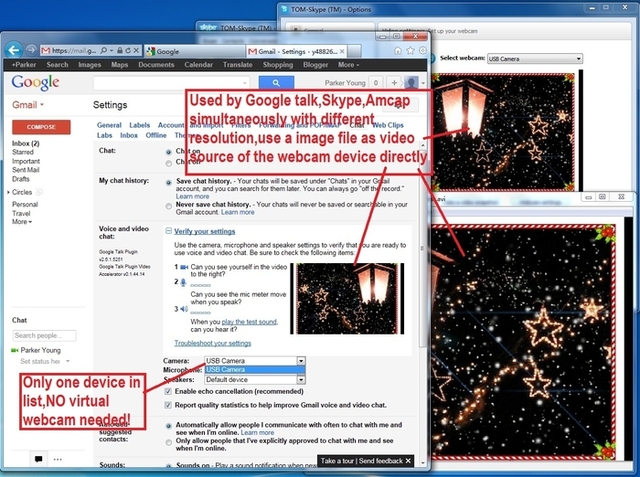The width and height of the screenshot is (640, 477).
Task: Enable echo cancellation checkbox
Action: pos(168,391)
